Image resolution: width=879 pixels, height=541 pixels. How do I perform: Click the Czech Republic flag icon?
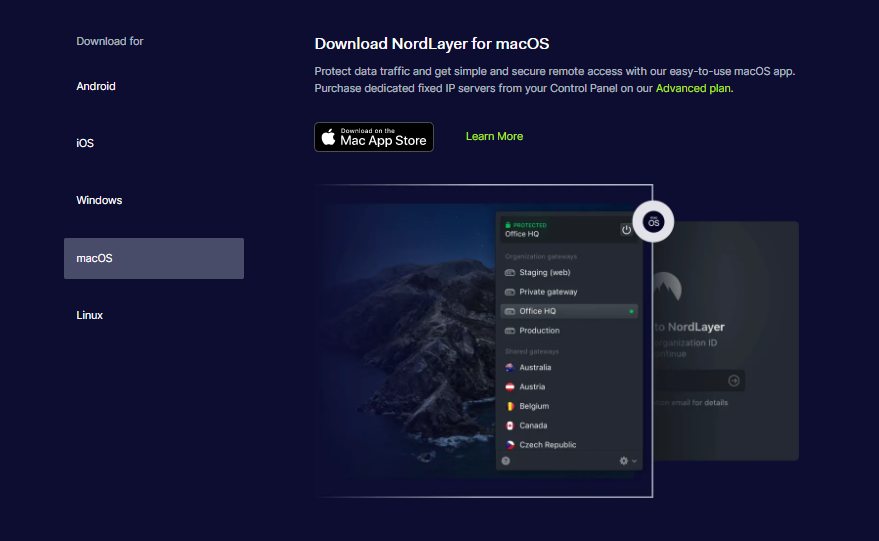point(510,445)
